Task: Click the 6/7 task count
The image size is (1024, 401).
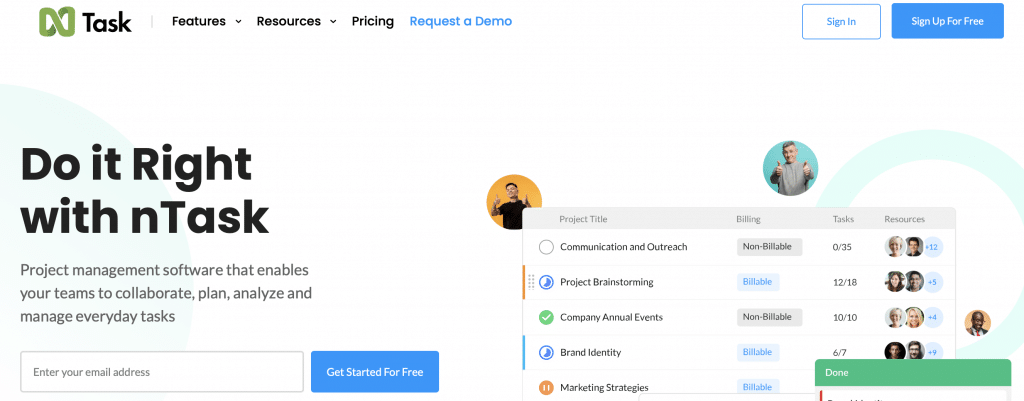Action: click(x=840, y=353)
